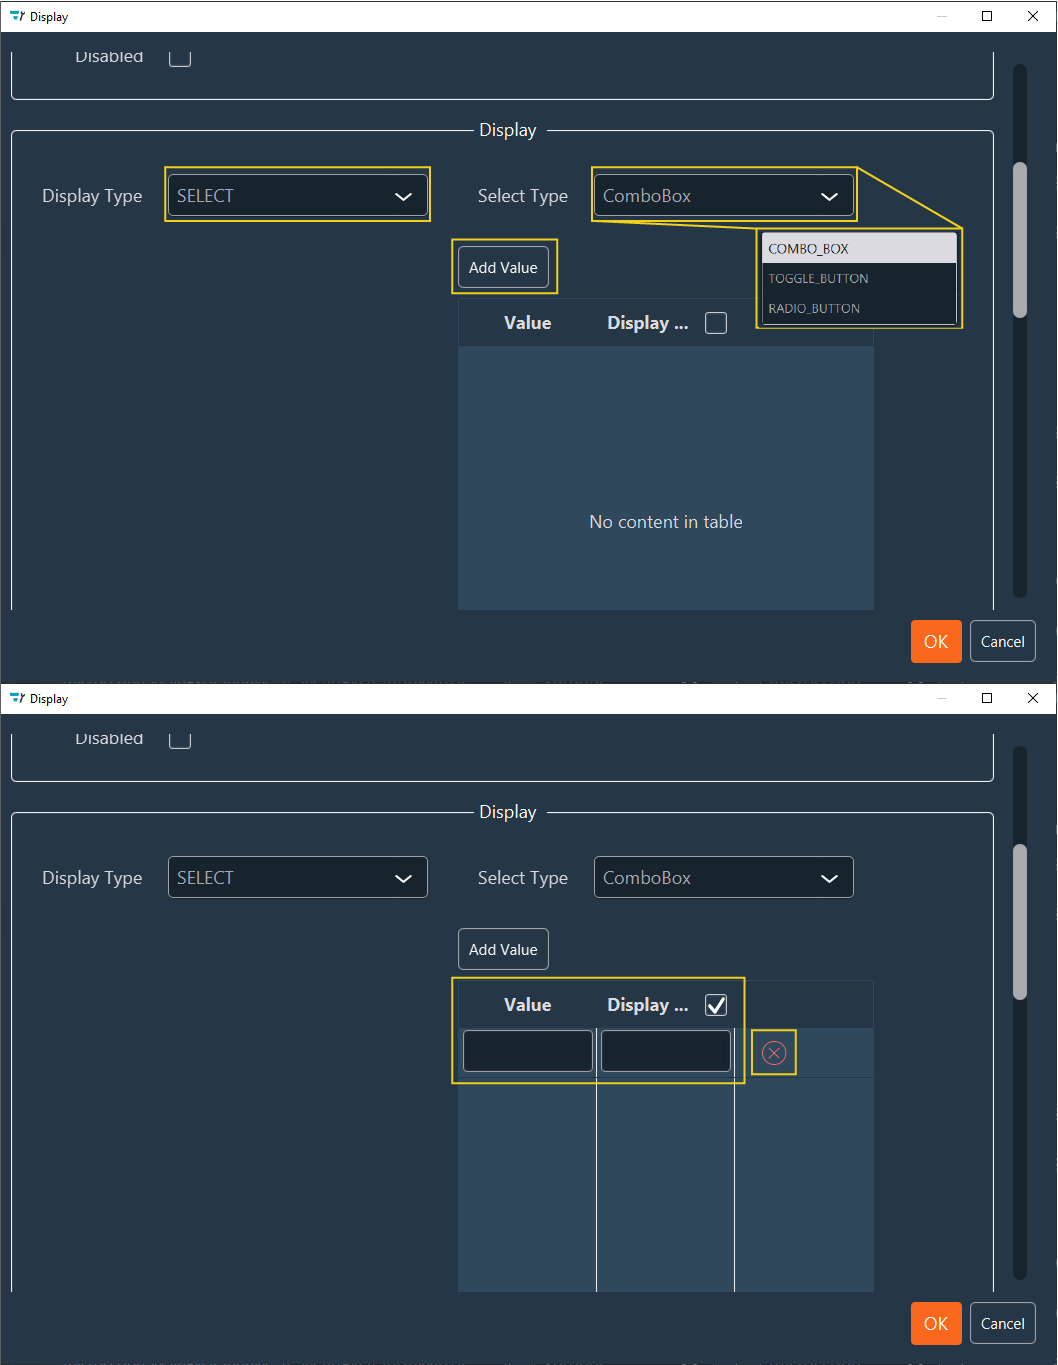Click the OK button in the upper dialog
The image size is (1058, 1365).
point(935,641)
